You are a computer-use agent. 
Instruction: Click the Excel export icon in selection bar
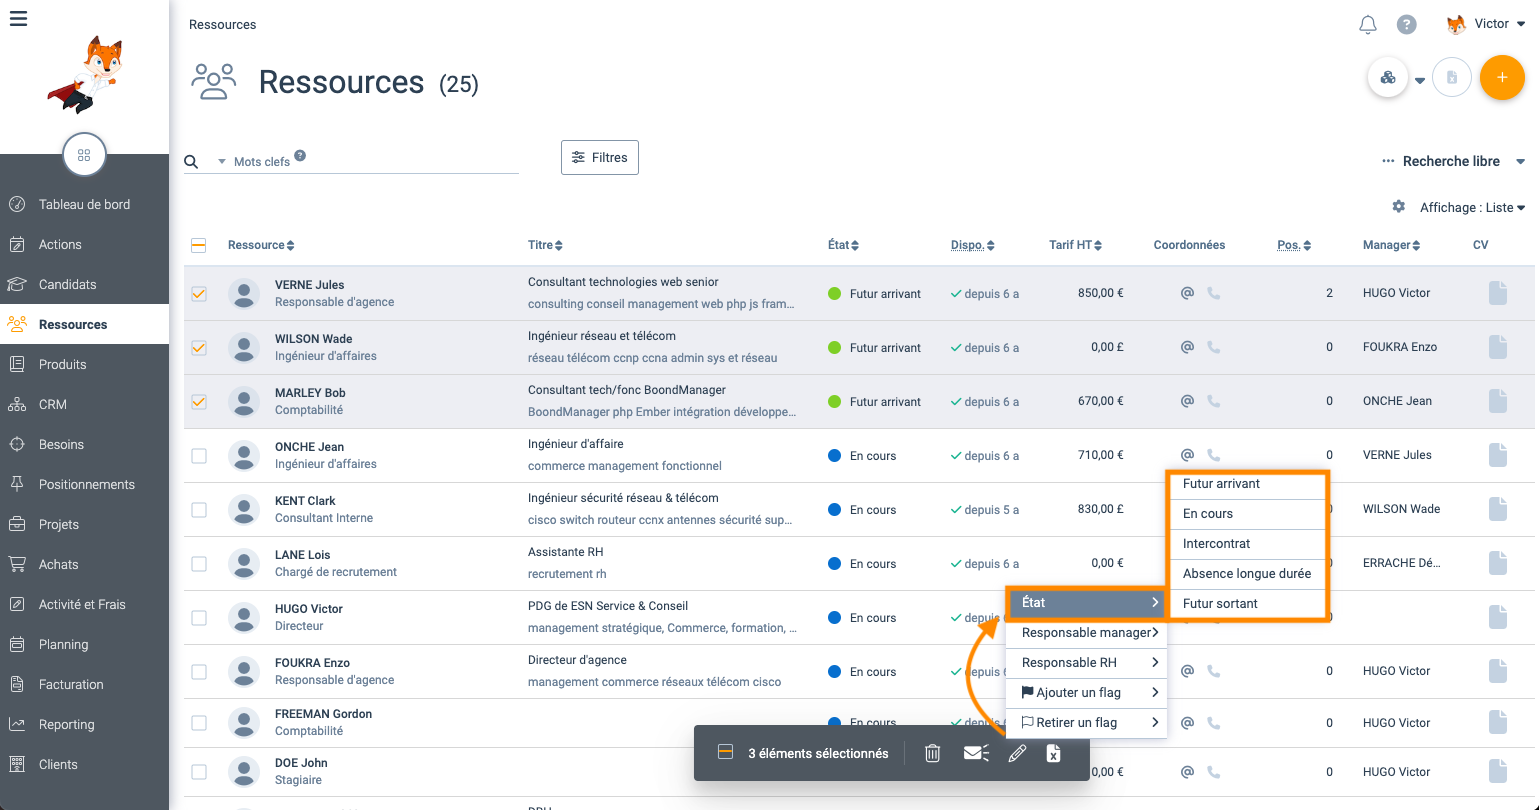[1053, 754]
